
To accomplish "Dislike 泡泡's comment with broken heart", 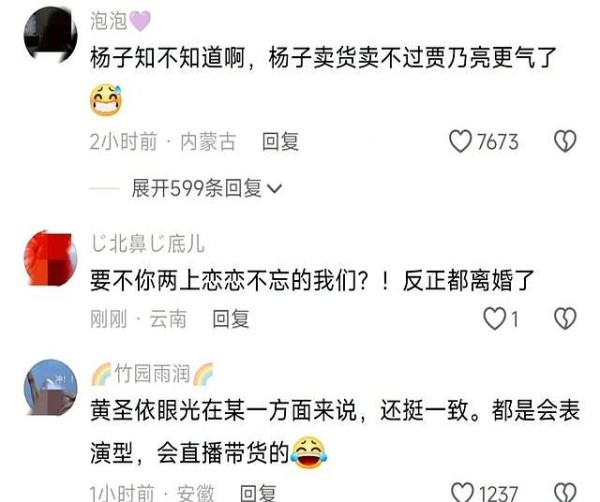I will (x=565, y=142).
